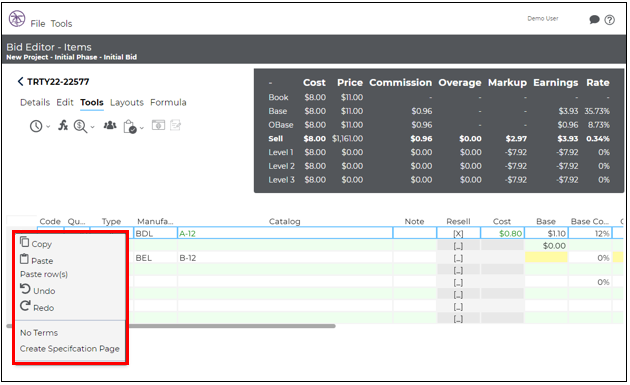Click the people group icon
Screen dimensions: 630x385
click(110, 125)
